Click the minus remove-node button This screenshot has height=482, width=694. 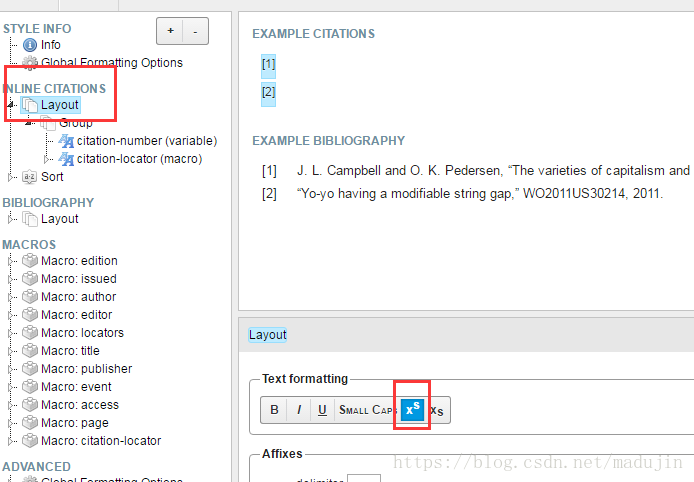[195, 31]
